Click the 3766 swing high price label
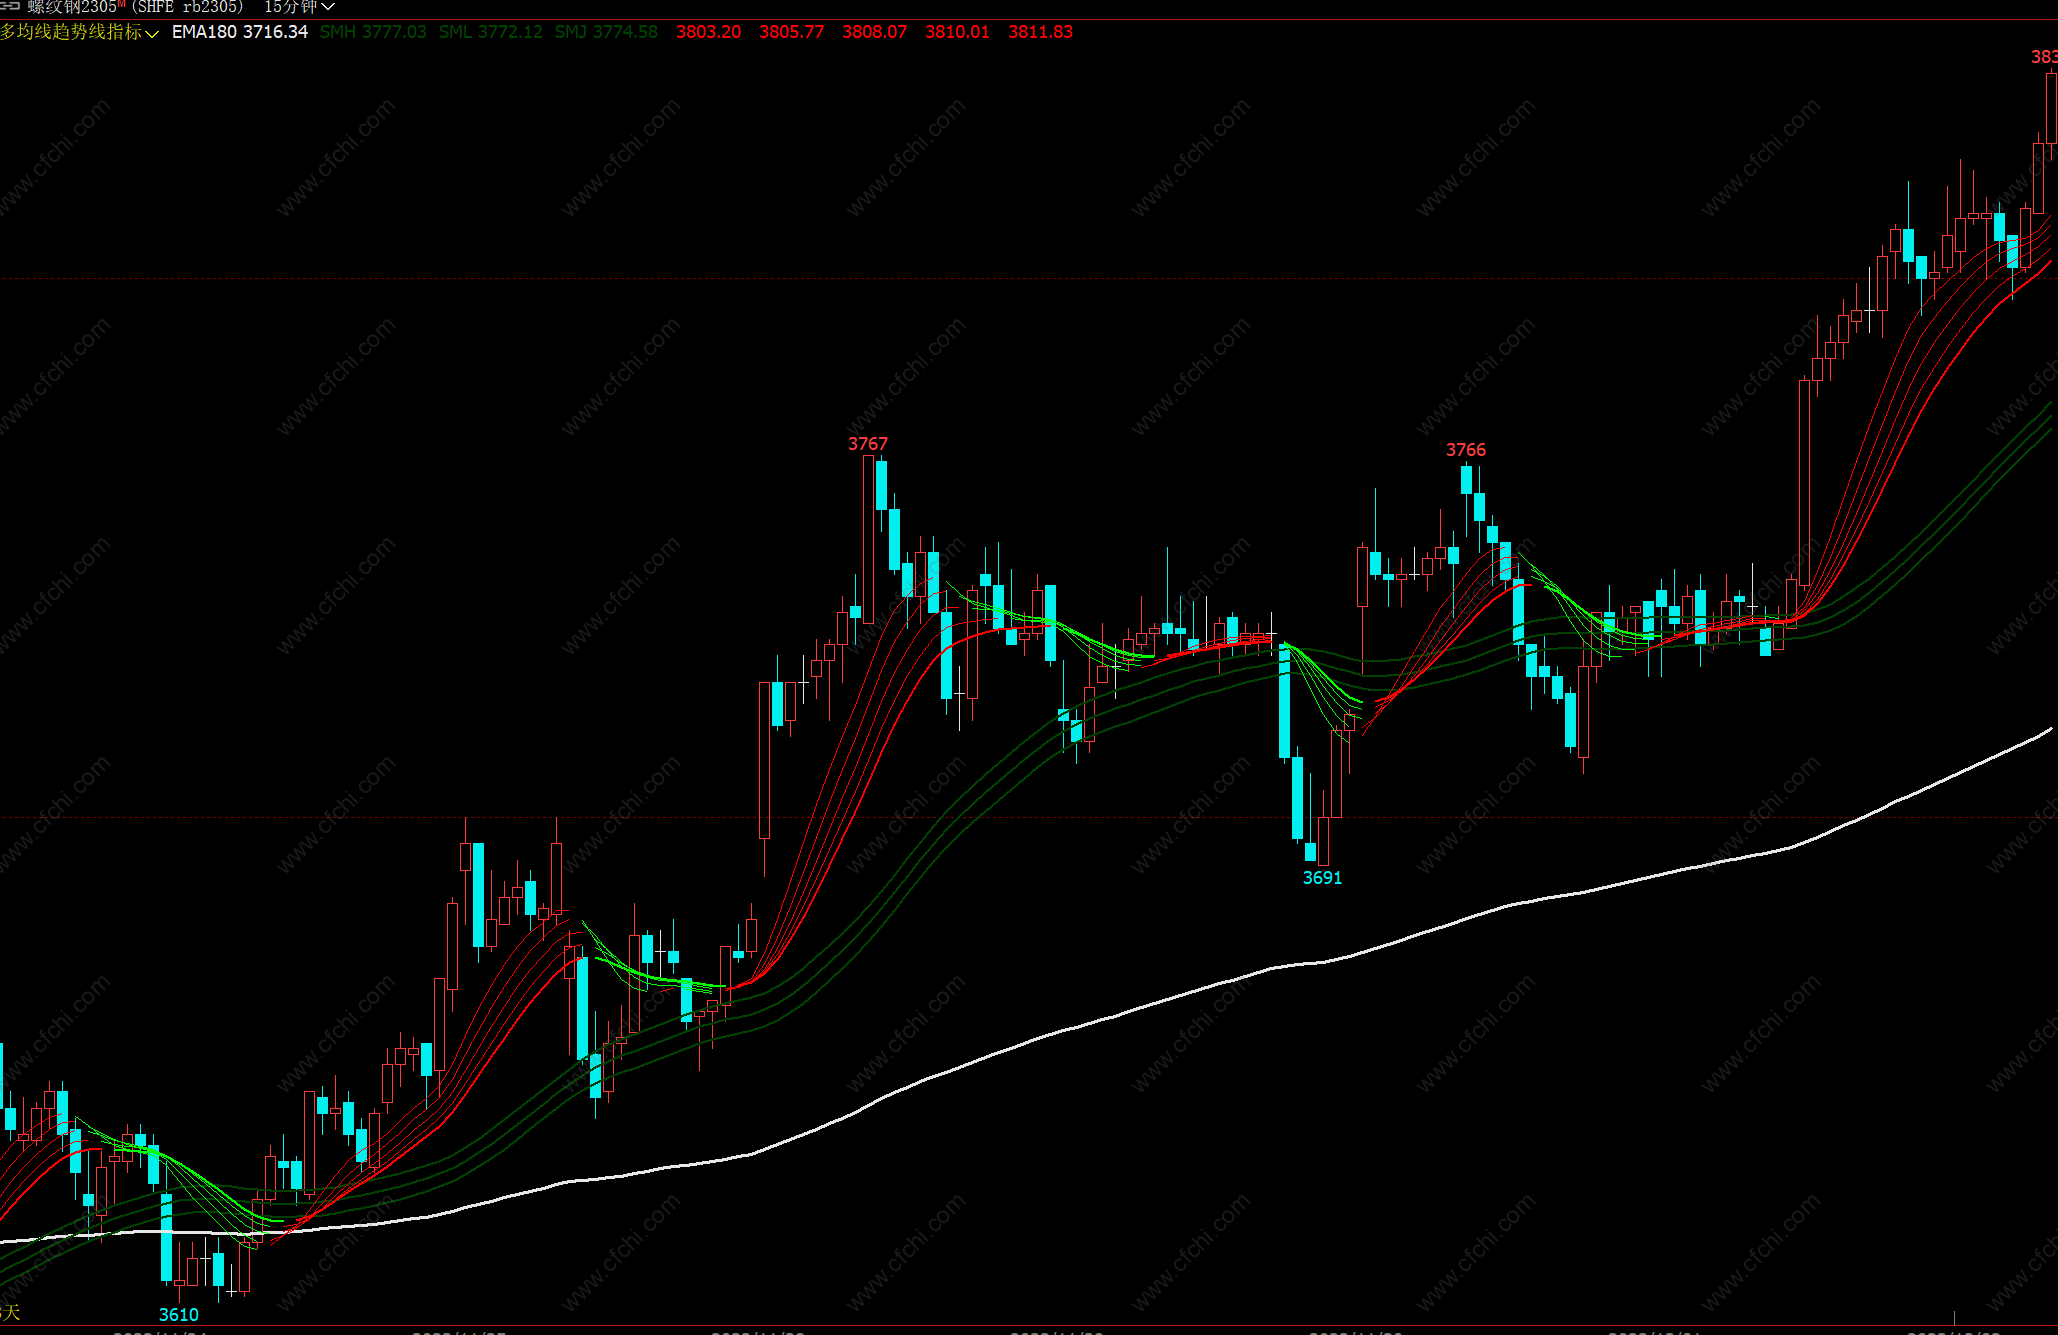The width and height of the screenshot is (2058, 1335). click(x=1466, y=450)
